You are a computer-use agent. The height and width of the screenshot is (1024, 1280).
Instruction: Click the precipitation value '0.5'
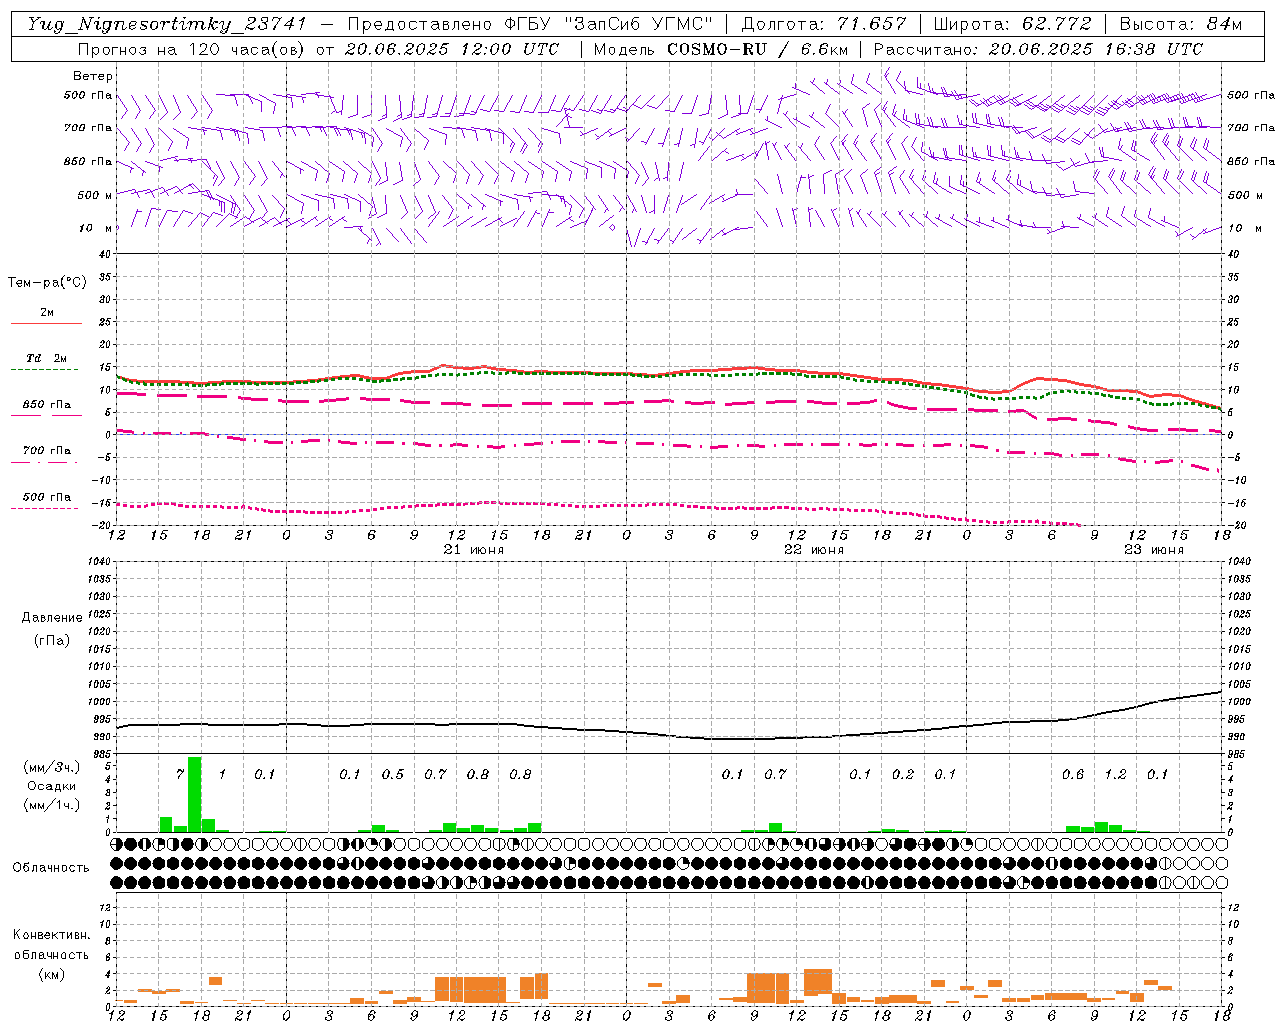[393, 774]
